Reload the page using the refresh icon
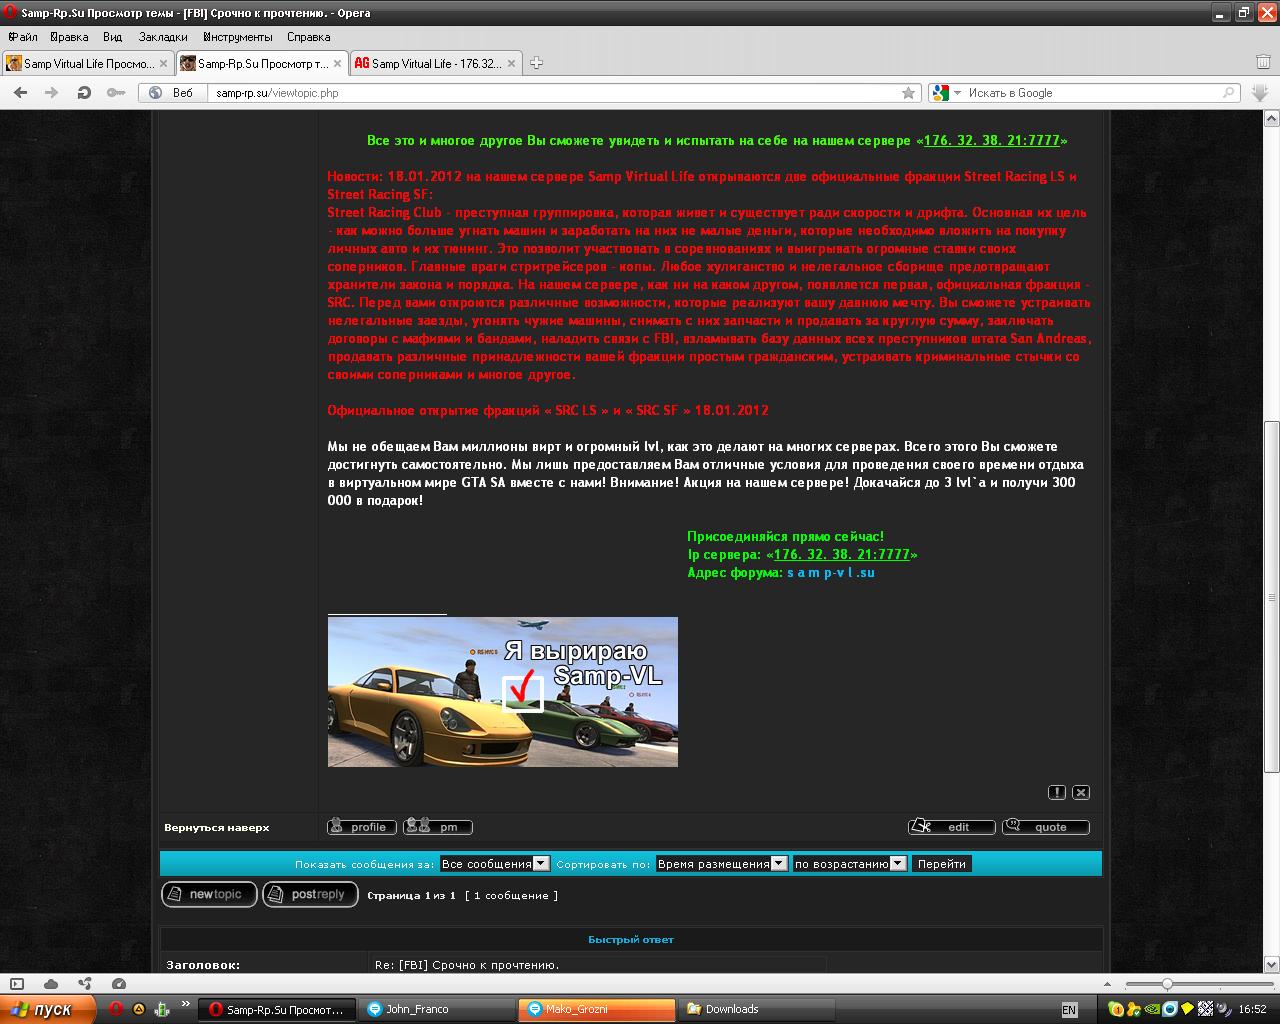 [84, 92]
